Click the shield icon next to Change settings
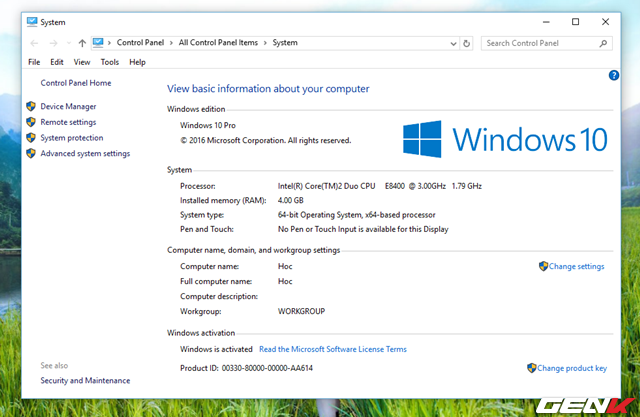 click(x=543, y=266)
